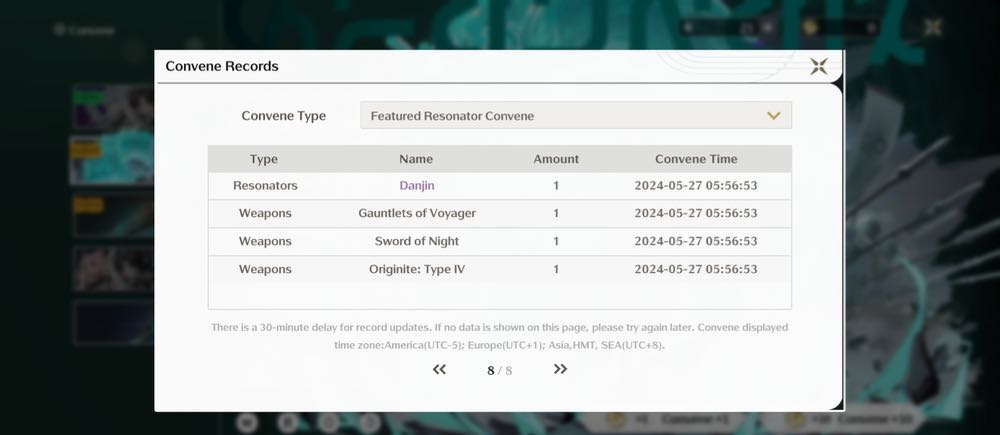Click Weapons type in Sword of Night row
The width and height of the screenshot is (1000, 435).
pyautogui.click(x=265, y=241)
